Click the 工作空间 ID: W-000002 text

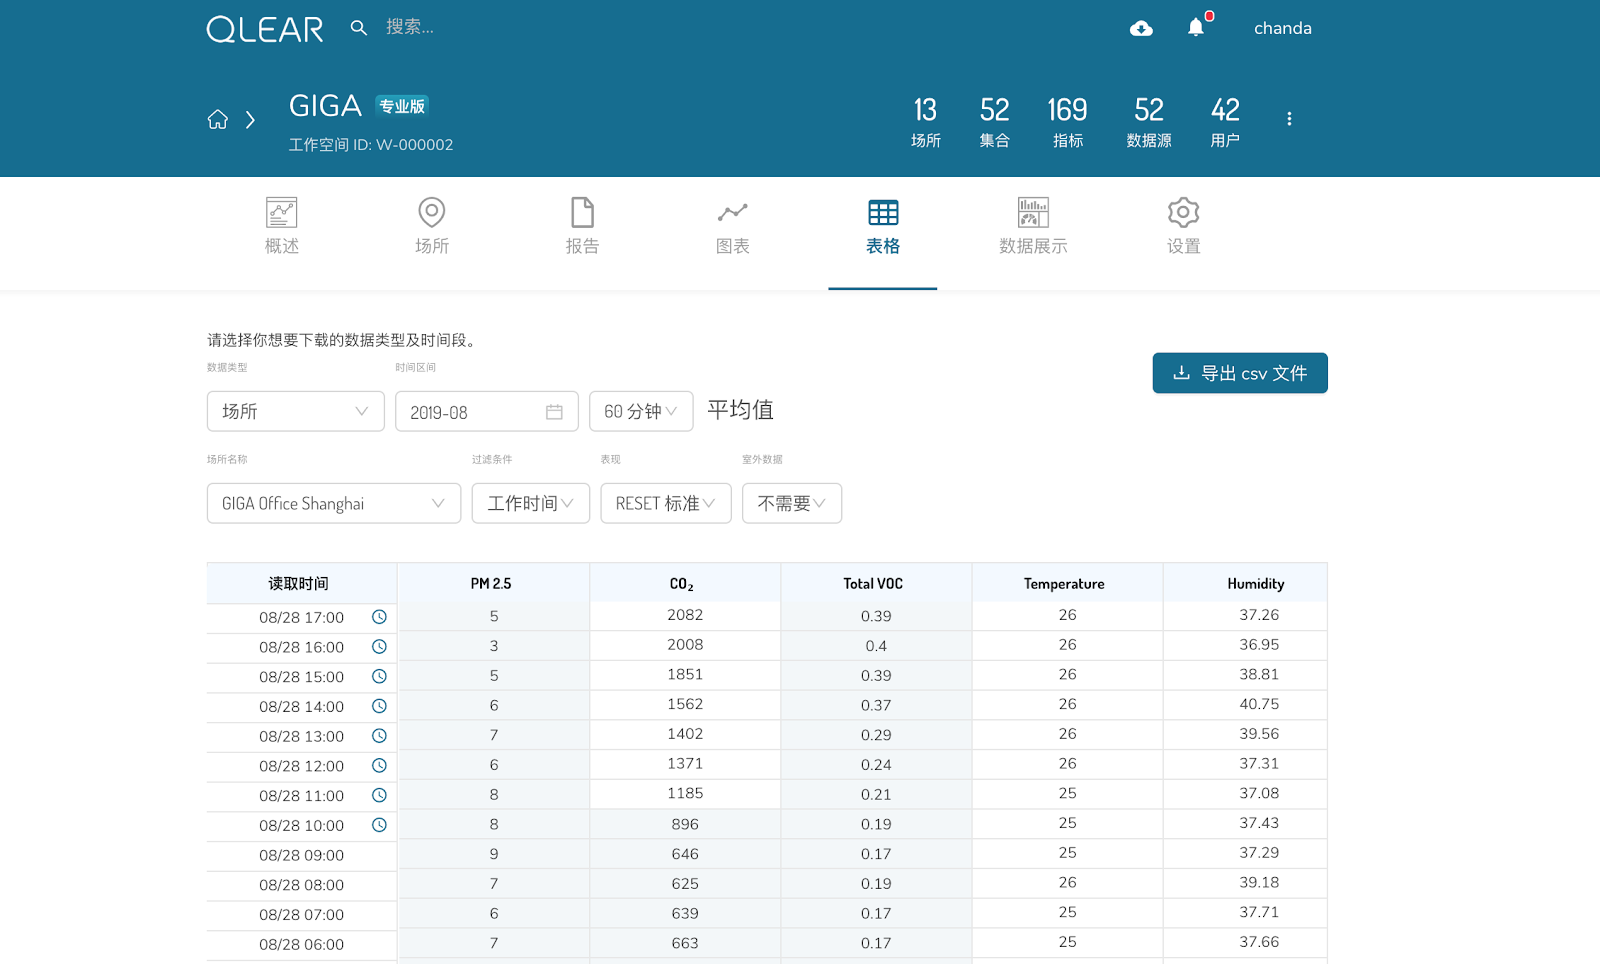pyautogui.click(x=371, y=145)
